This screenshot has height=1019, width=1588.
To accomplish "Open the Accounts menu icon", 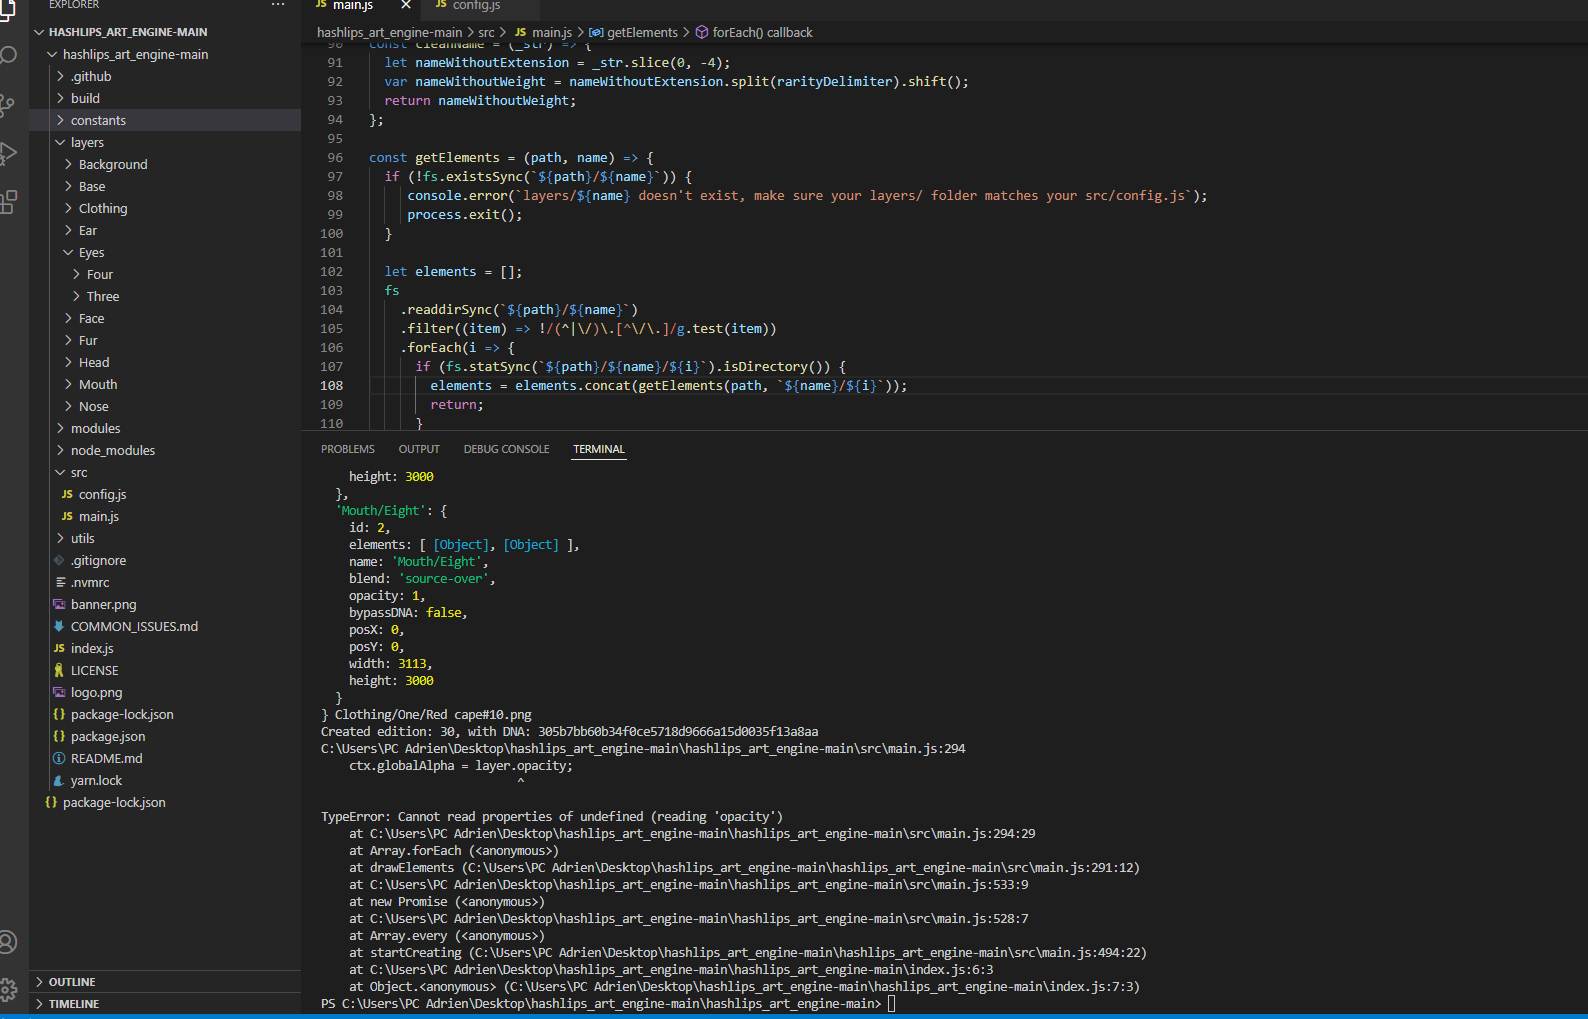I will coord(8,942).
